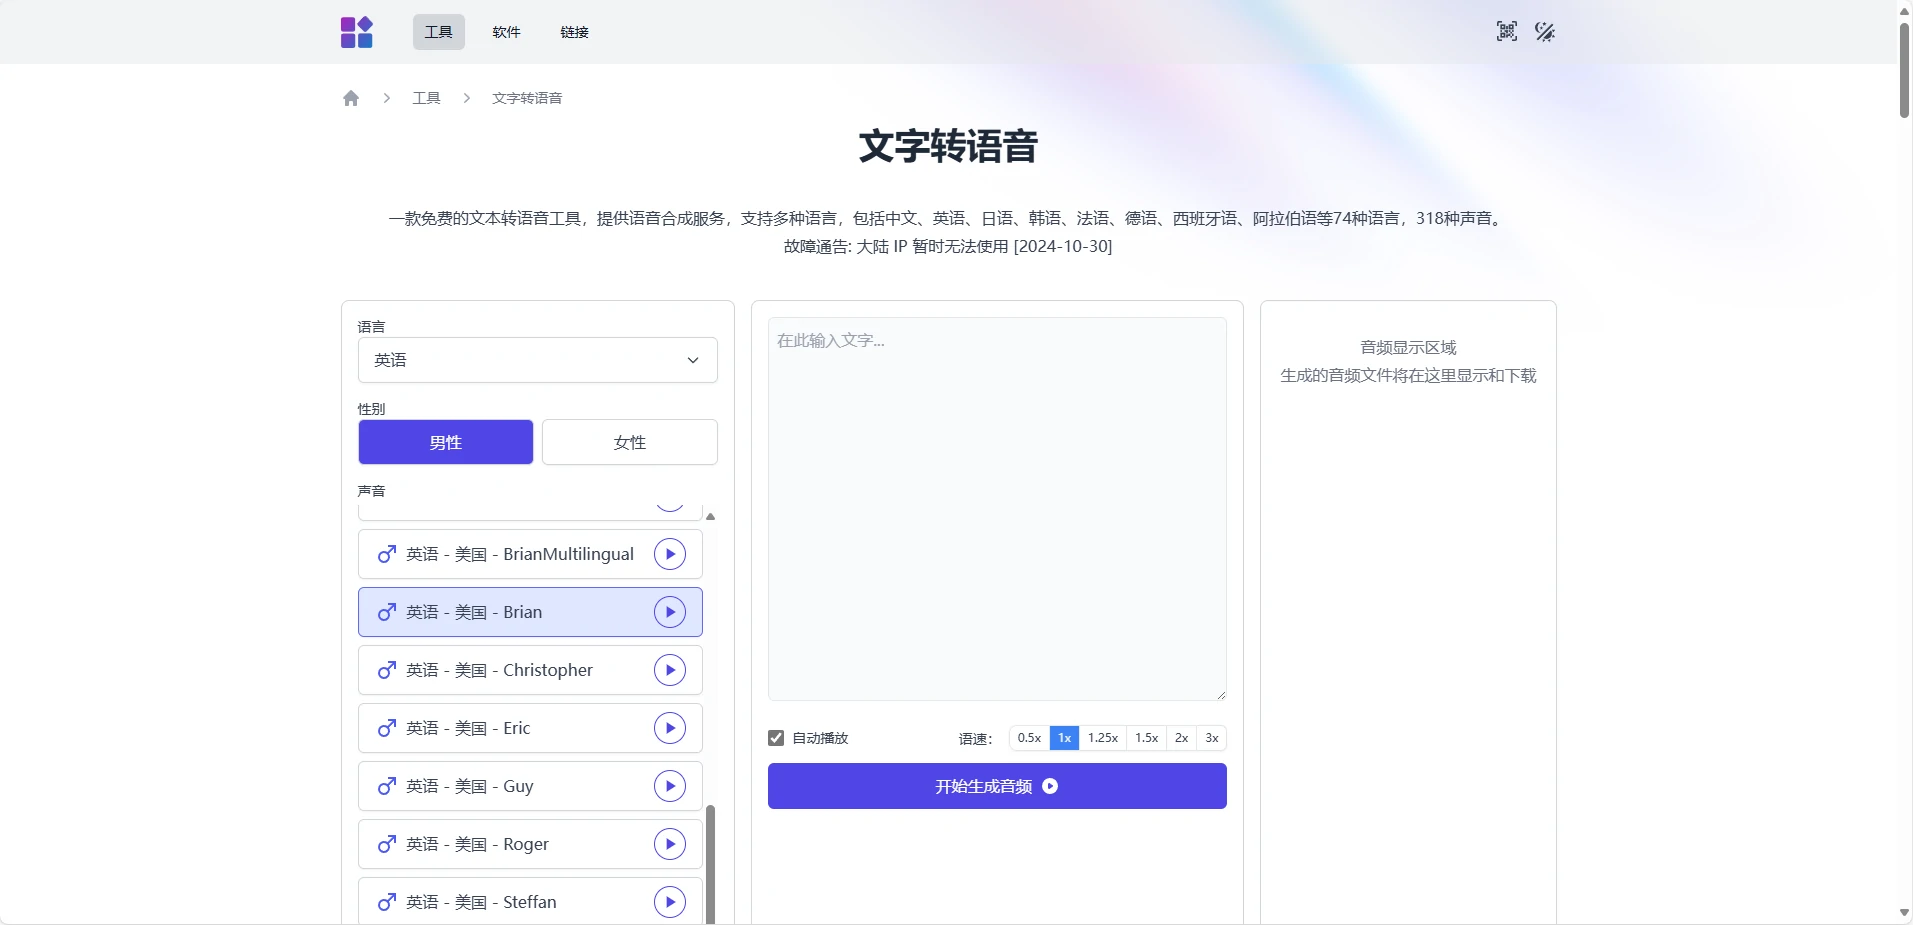The width and height of the screenshot is (1913, 925).
Task: Play the Christopher voice sample
Action: click(669, 669)
